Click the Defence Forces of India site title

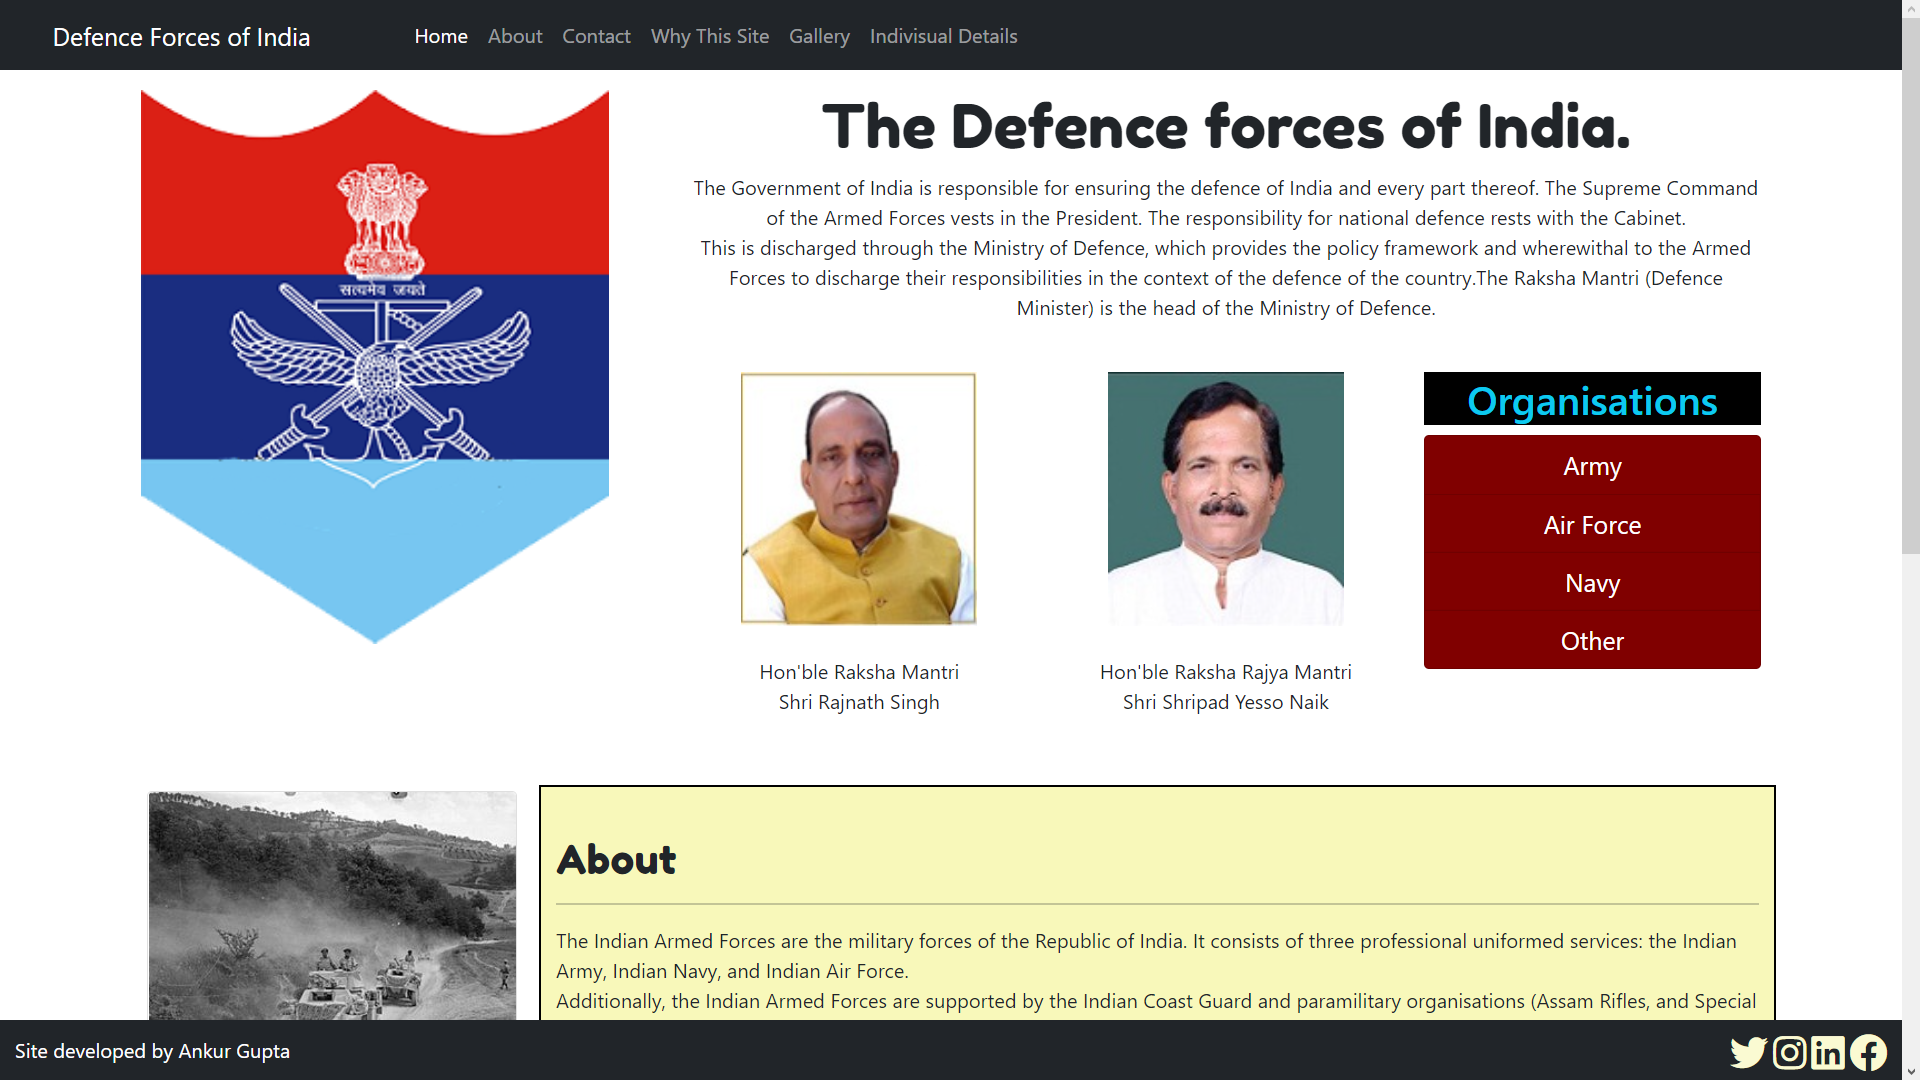pyautogui.click(x=181, y=37)
